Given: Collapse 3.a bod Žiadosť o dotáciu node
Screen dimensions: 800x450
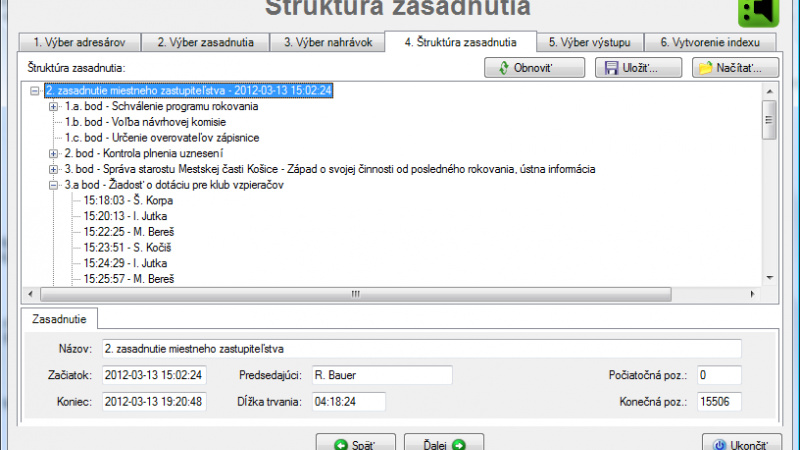Looking at the screenshot, I should 53,185.
